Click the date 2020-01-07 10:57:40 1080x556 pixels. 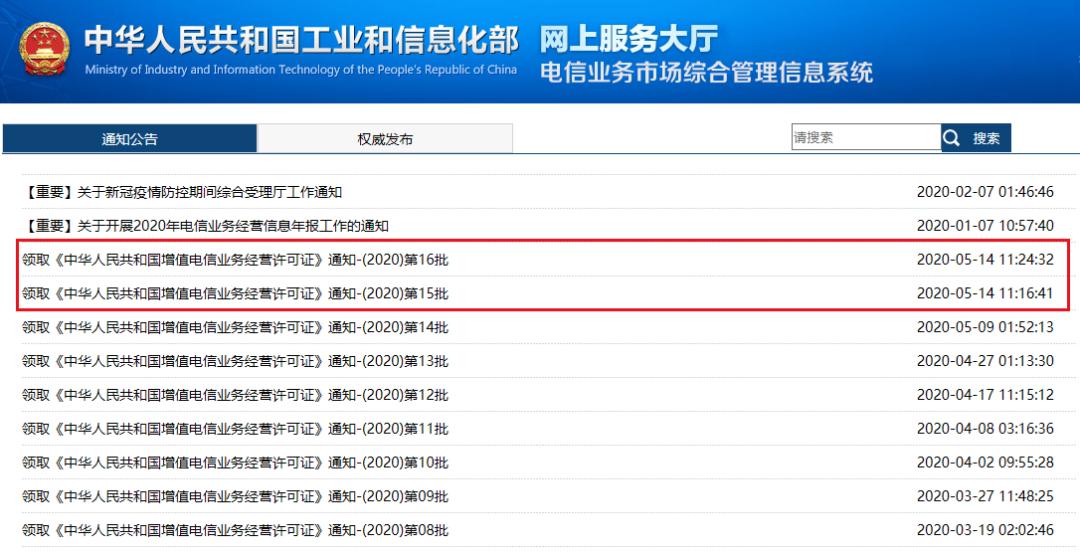tap(985, 225)
